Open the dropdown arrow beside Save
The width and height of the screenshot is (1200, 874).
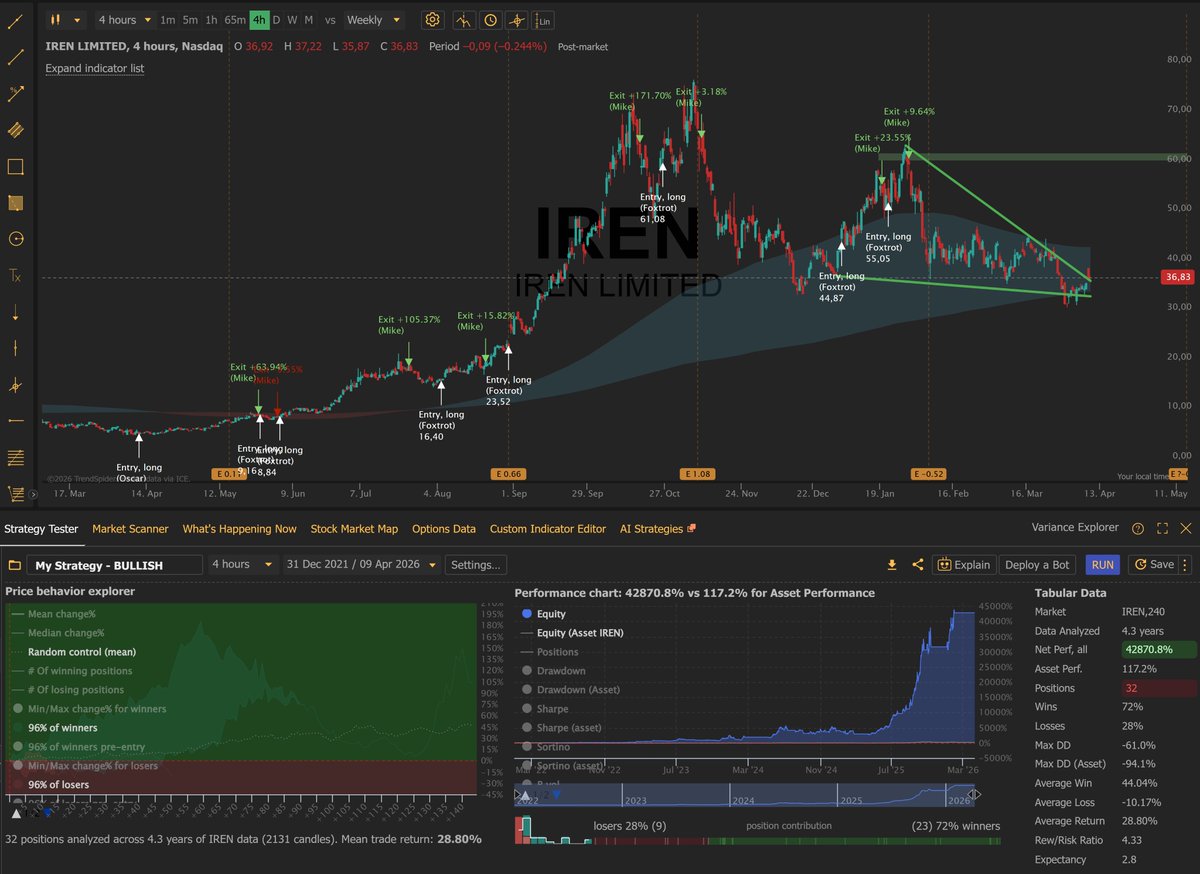tap(1186, 565)
